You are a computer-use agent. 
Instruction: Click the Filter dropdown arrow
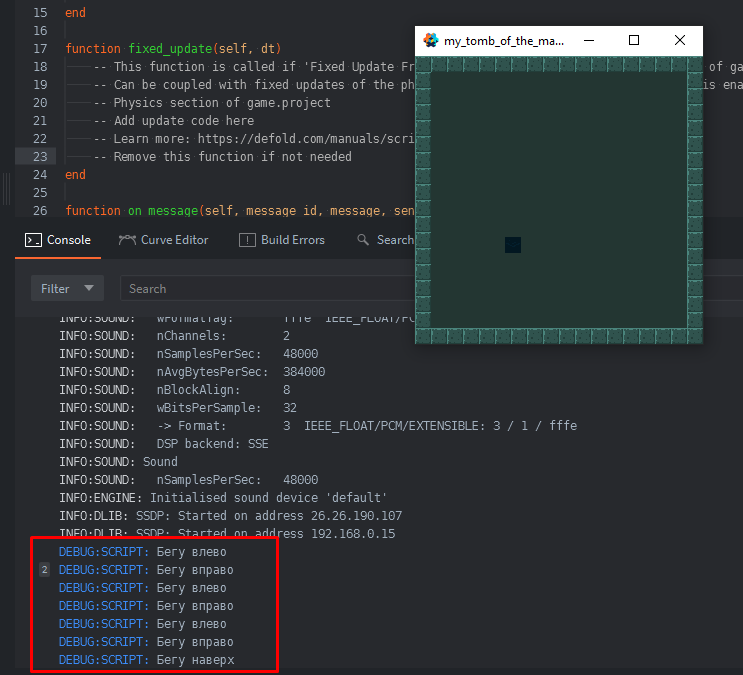[x=90, y=288]
